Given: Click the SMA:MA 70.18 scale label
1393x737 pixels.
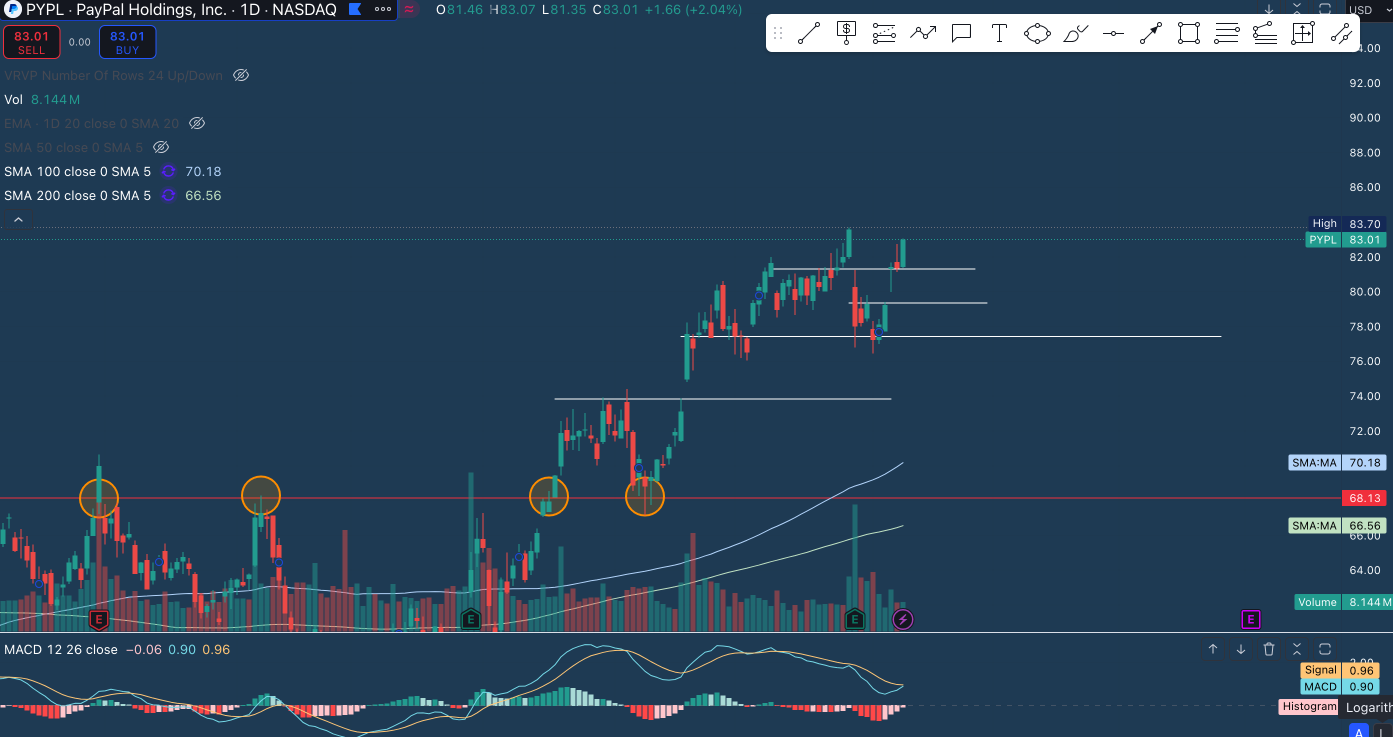Looking at the screenshot, I should point(1338,463).
